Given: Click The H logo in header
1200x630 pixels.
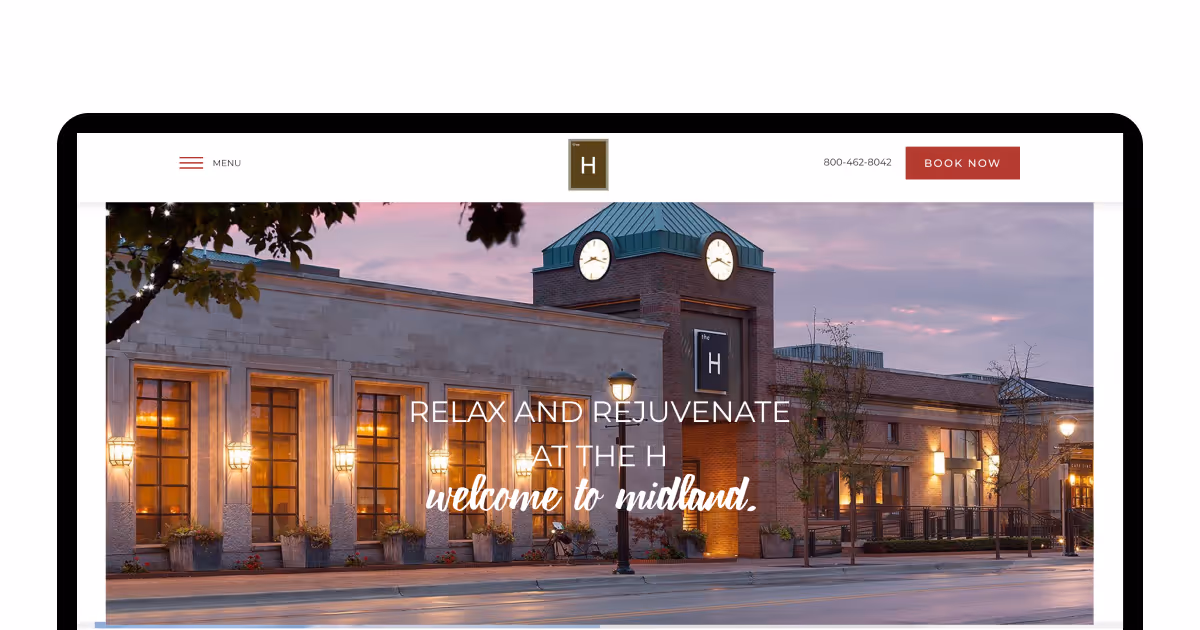Looking at the screenshot, I should [588, 165].
